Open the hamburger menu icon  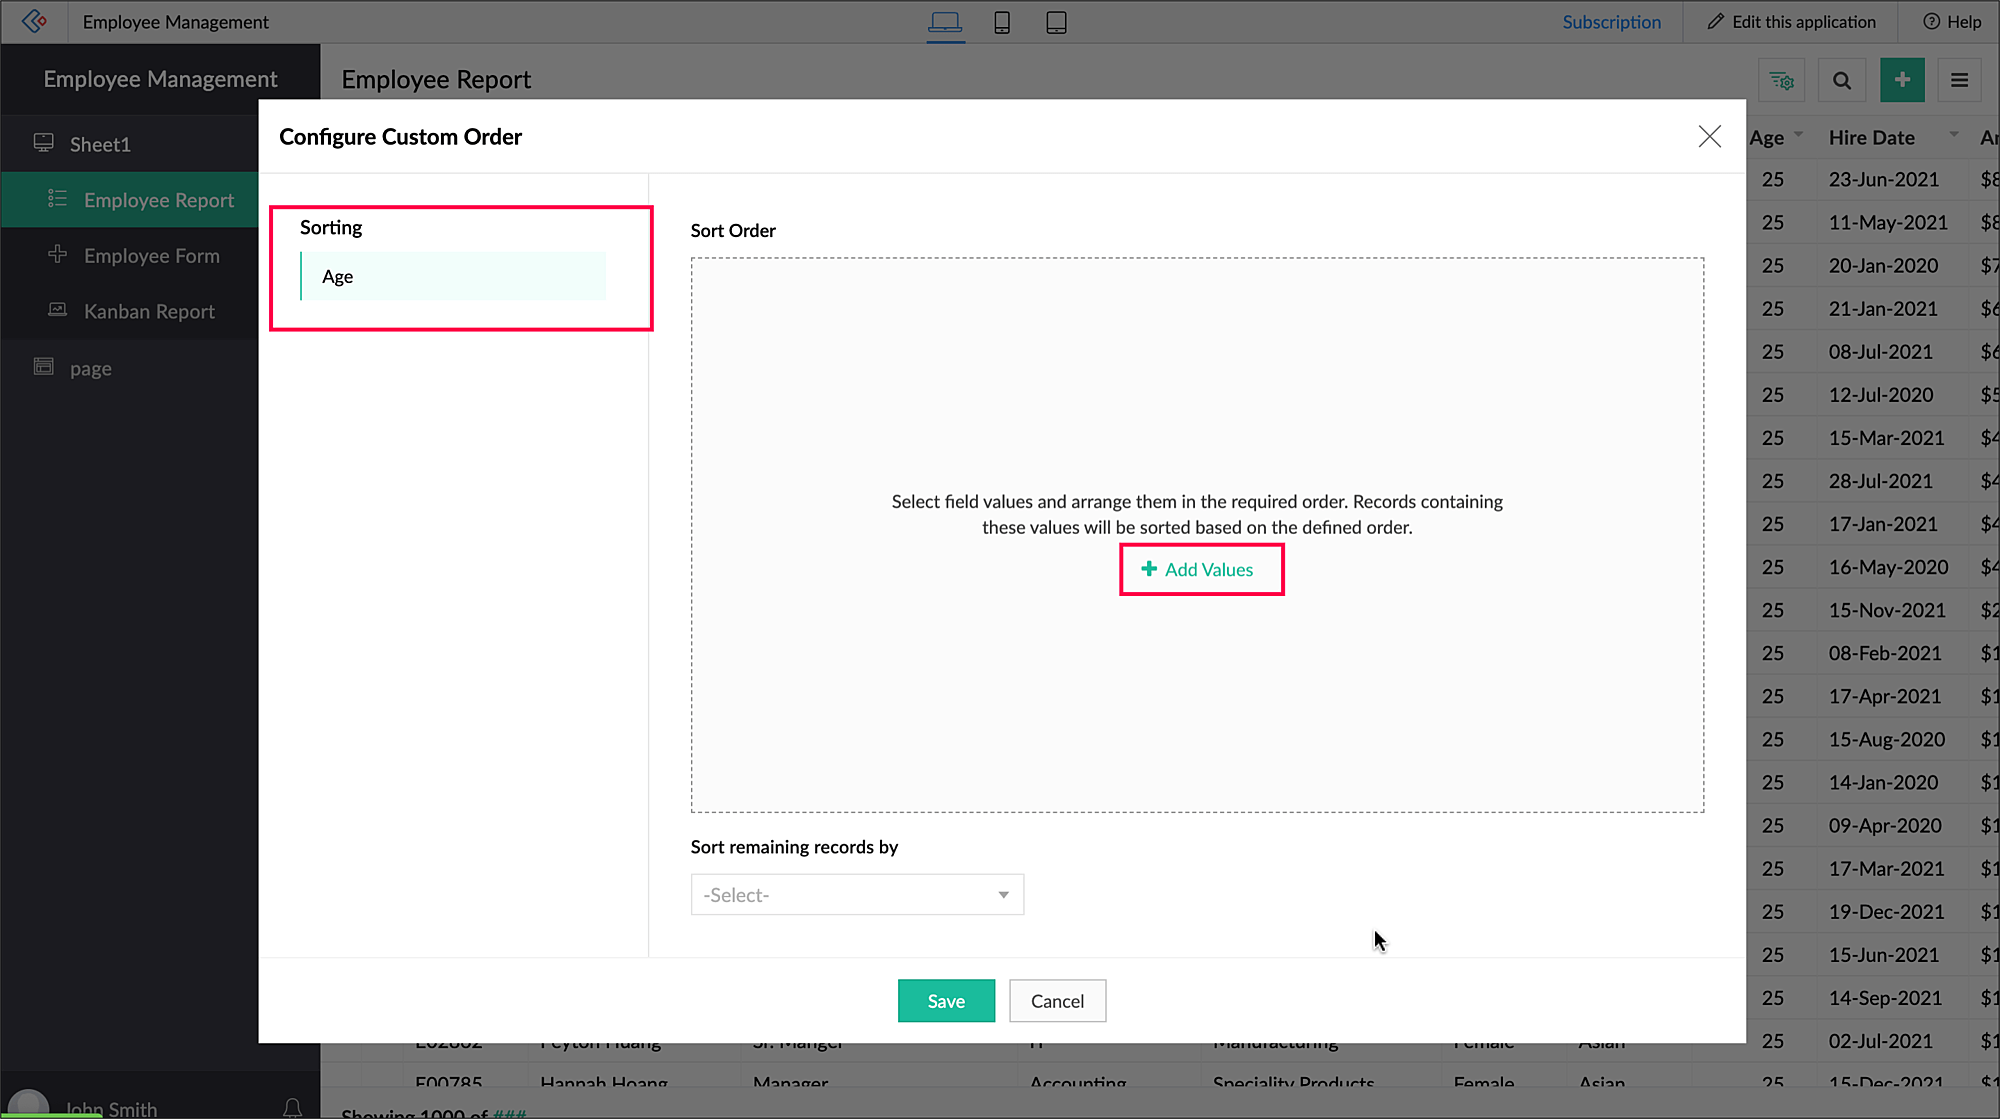pyautogui.click(x=1959, y=80)
